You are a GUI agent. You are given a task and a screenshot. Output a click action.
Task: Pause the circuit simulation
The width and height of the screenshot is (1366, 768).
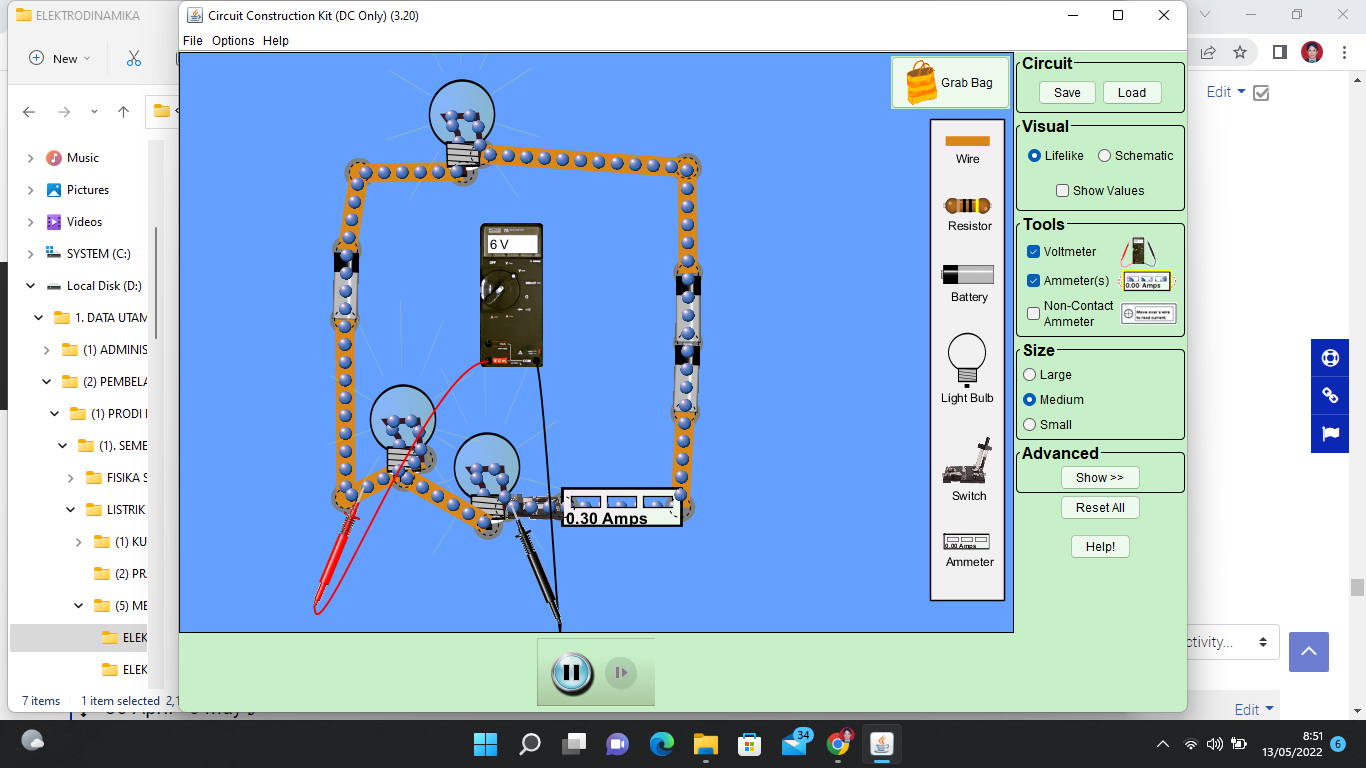pyautogui.click(x=571, y=672)
